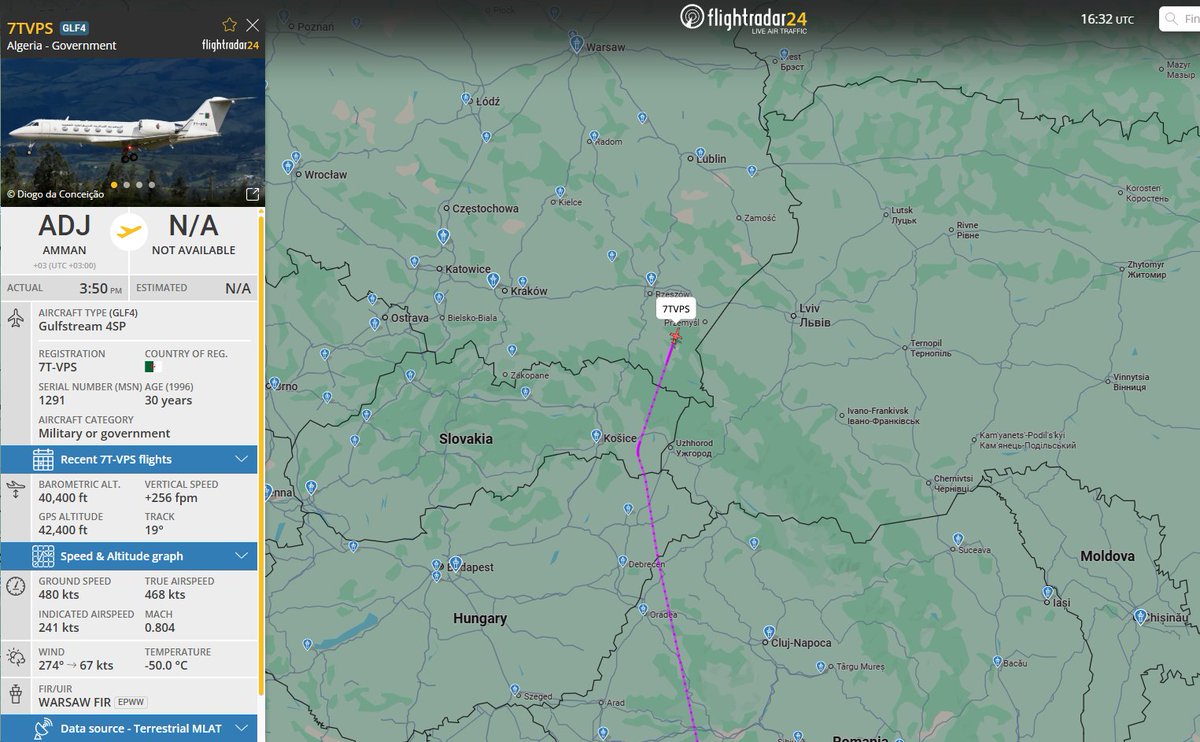
Task: Select the second aircraft photo dot
Action: point(126,185)
